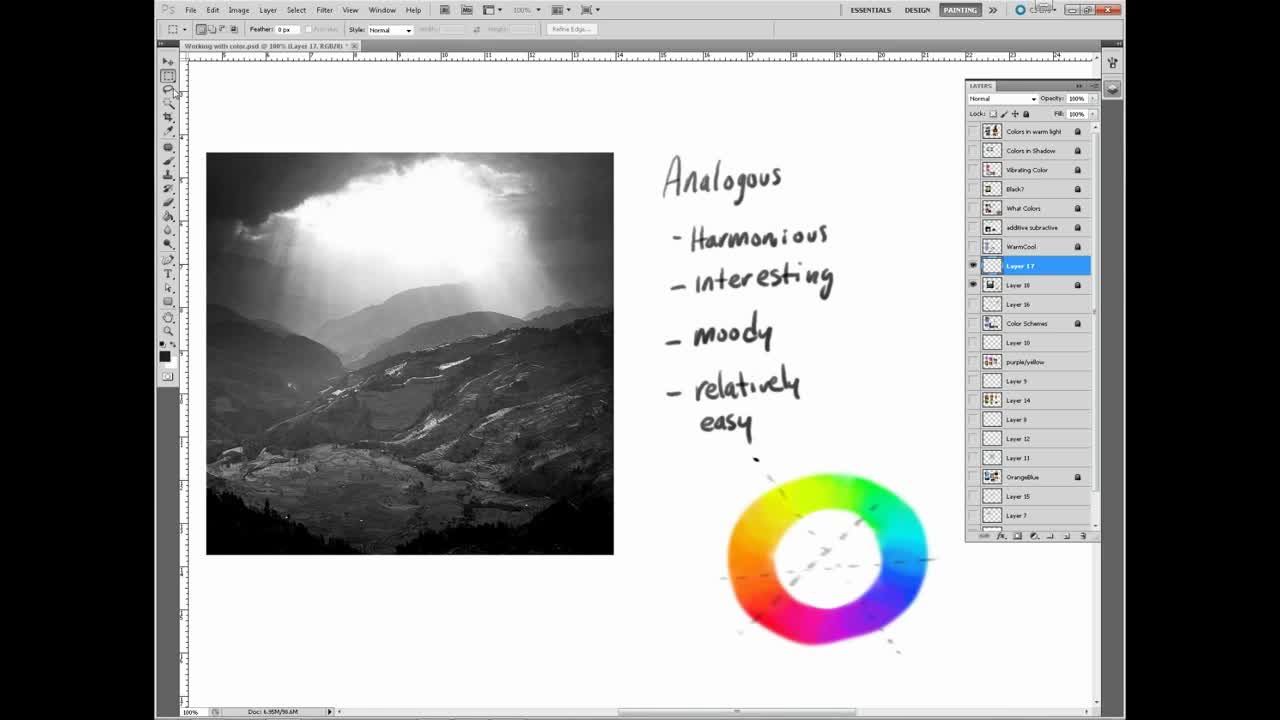Pick the Brush tool in the toolbox
The height and width of the screenshot is (720, 1280).
click(168, 161)
